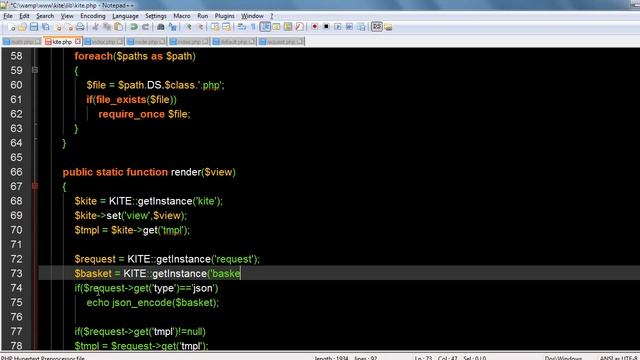Select the kite.php tab
640x360 pixels.
62,42
